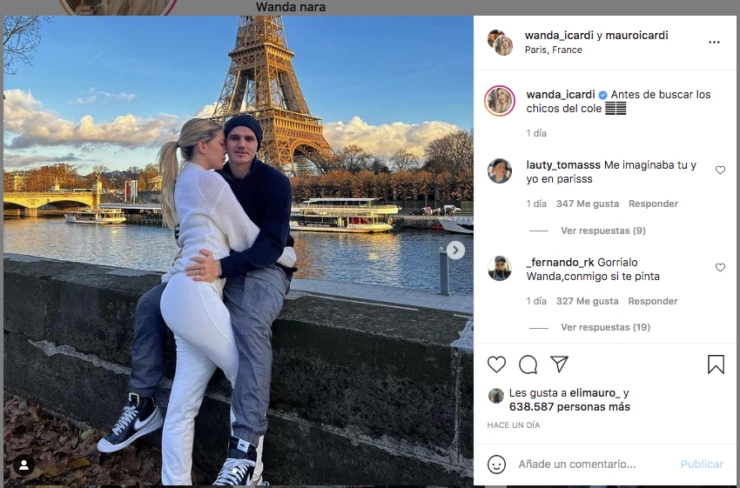The image size is (740, 488).
Task: Save the post with the bookmark icon
Action: [716, 364]
